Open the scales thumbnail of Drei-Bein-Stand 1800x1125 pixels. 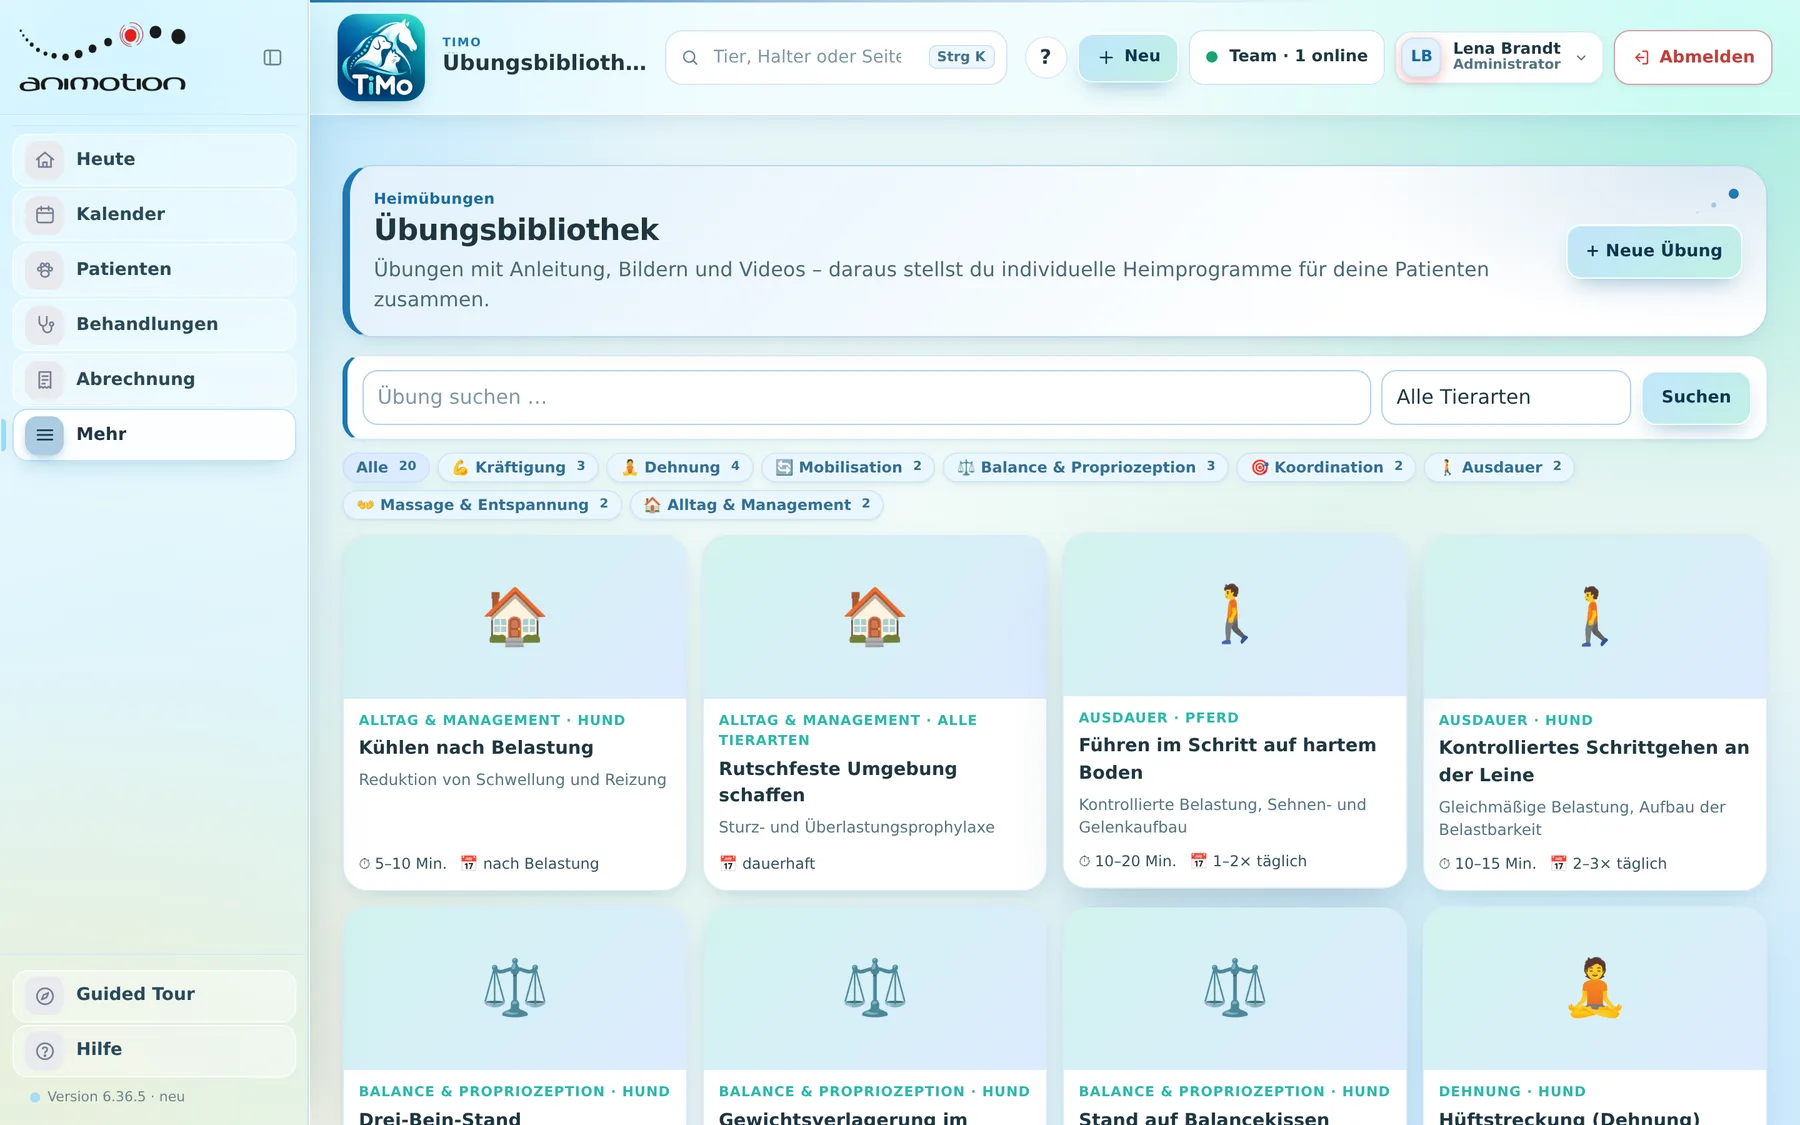click(515, 988)
